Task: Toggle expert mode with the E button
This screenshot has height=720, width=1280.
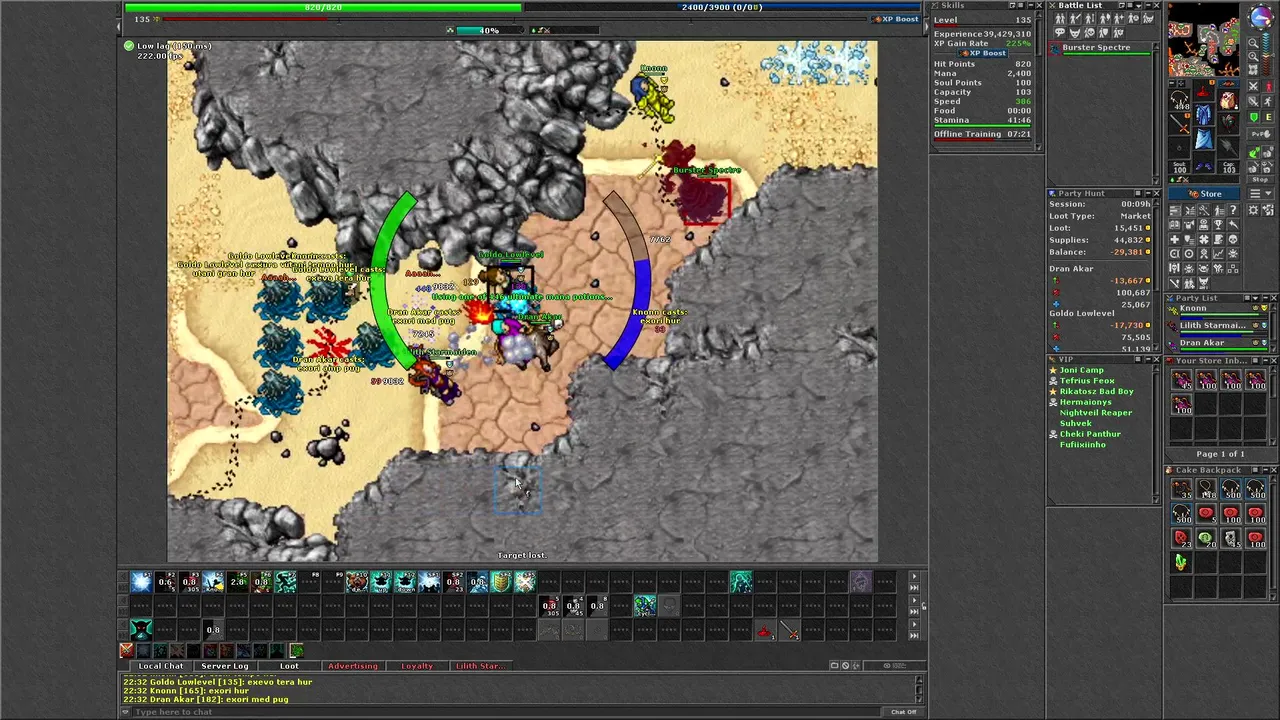Action: 1268,117
